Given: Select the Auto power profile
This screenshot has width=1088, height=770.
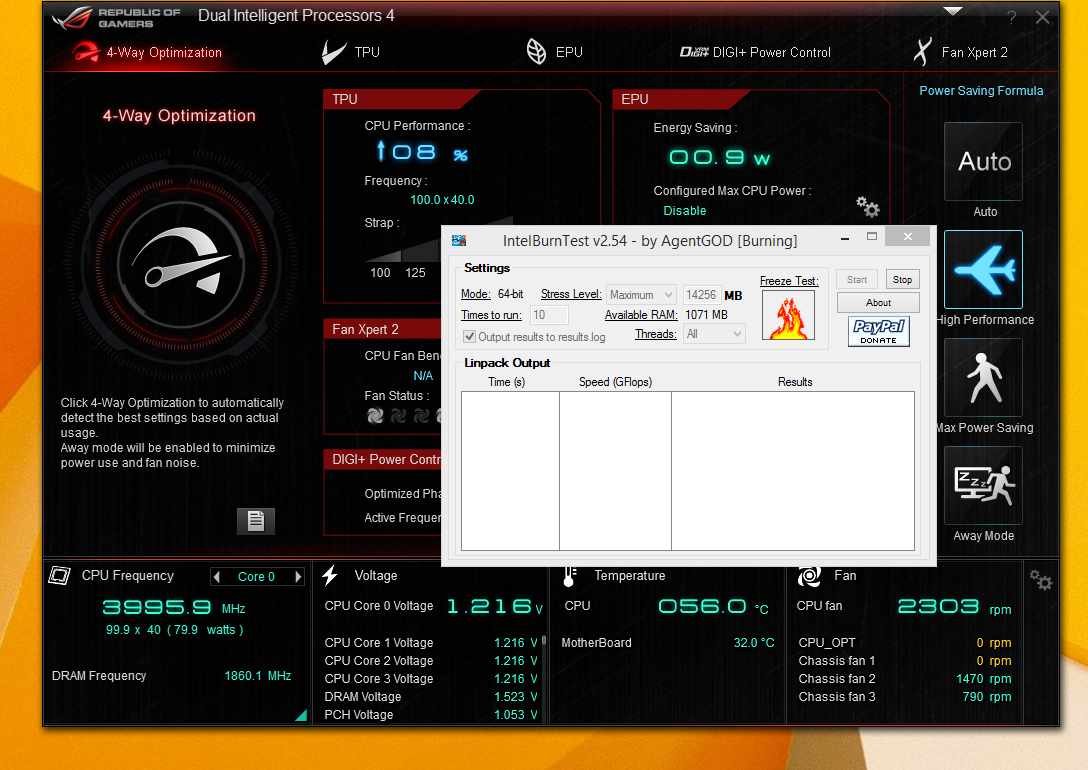Looking at the screenshot, I should (x=983, y=162).
